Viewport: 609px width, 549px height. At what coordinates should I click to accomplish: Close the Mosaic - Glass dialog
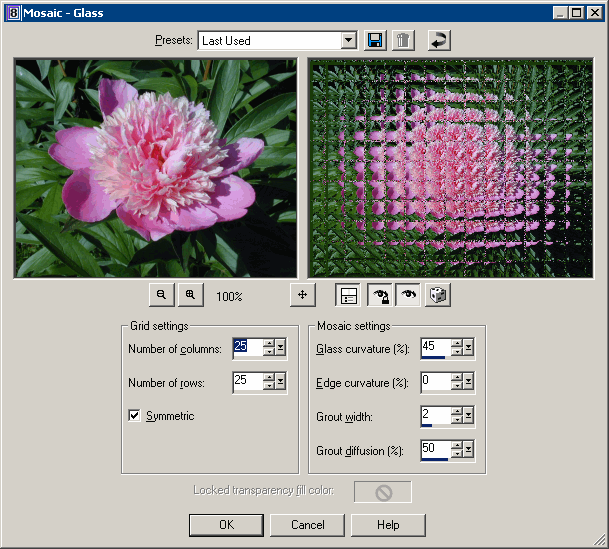[x=595, y=13]
